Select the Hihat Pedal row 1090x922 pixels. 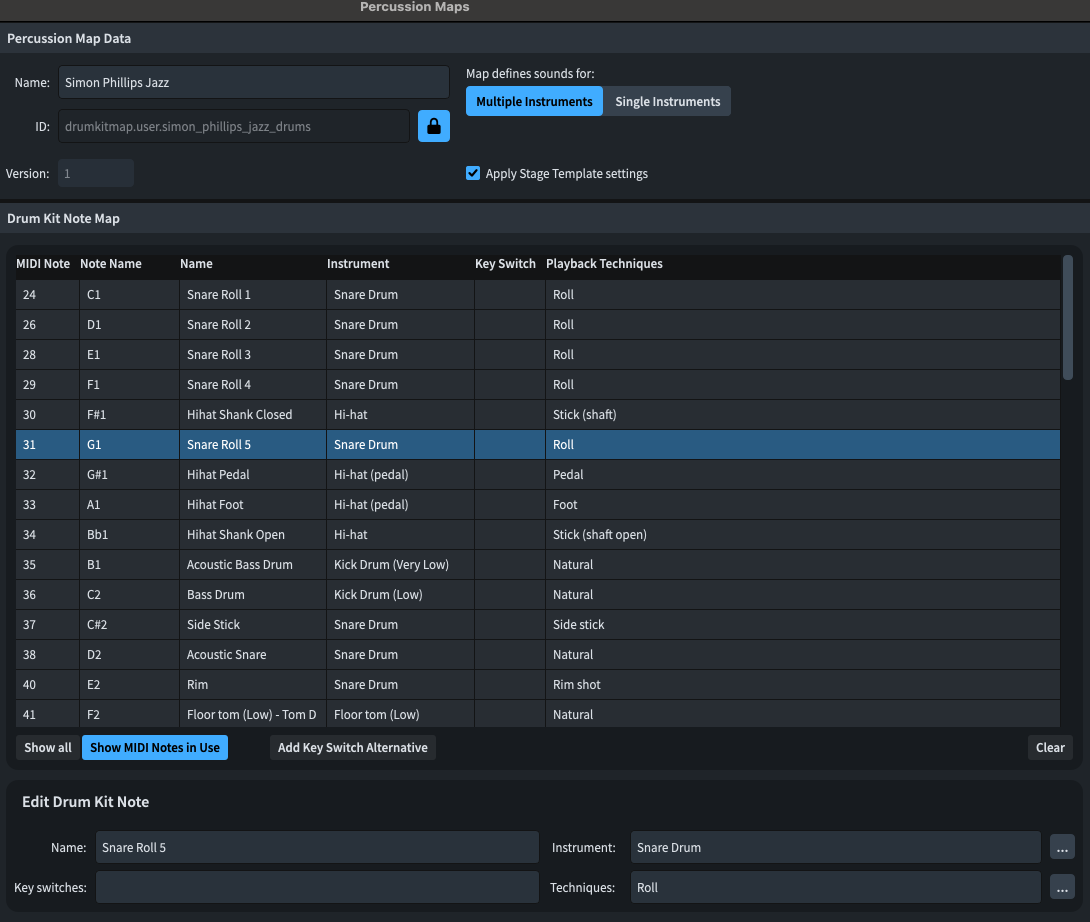[x=538, y=474]
